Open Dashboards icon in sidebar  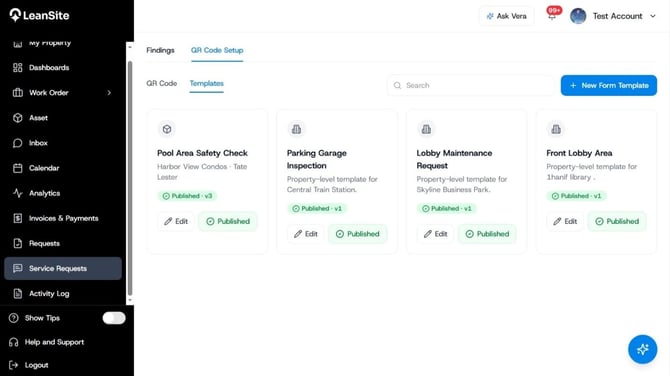click(x=18, y=68)
